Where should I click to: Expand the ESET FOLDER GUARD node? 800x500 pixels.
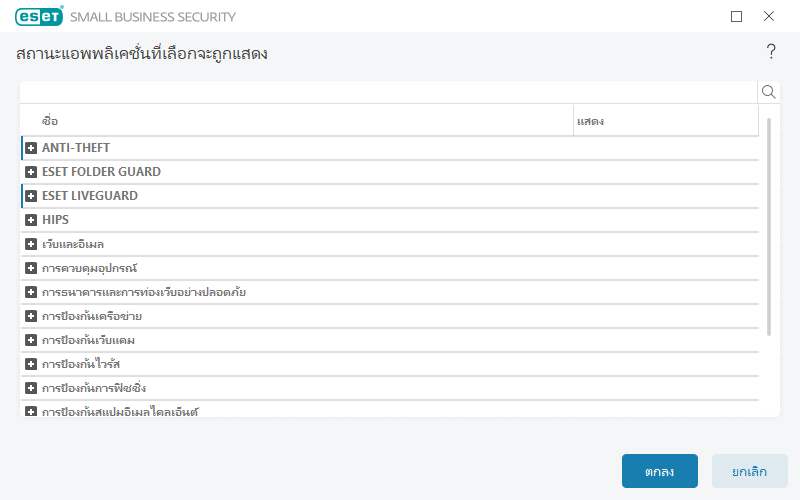coord(31,172)
